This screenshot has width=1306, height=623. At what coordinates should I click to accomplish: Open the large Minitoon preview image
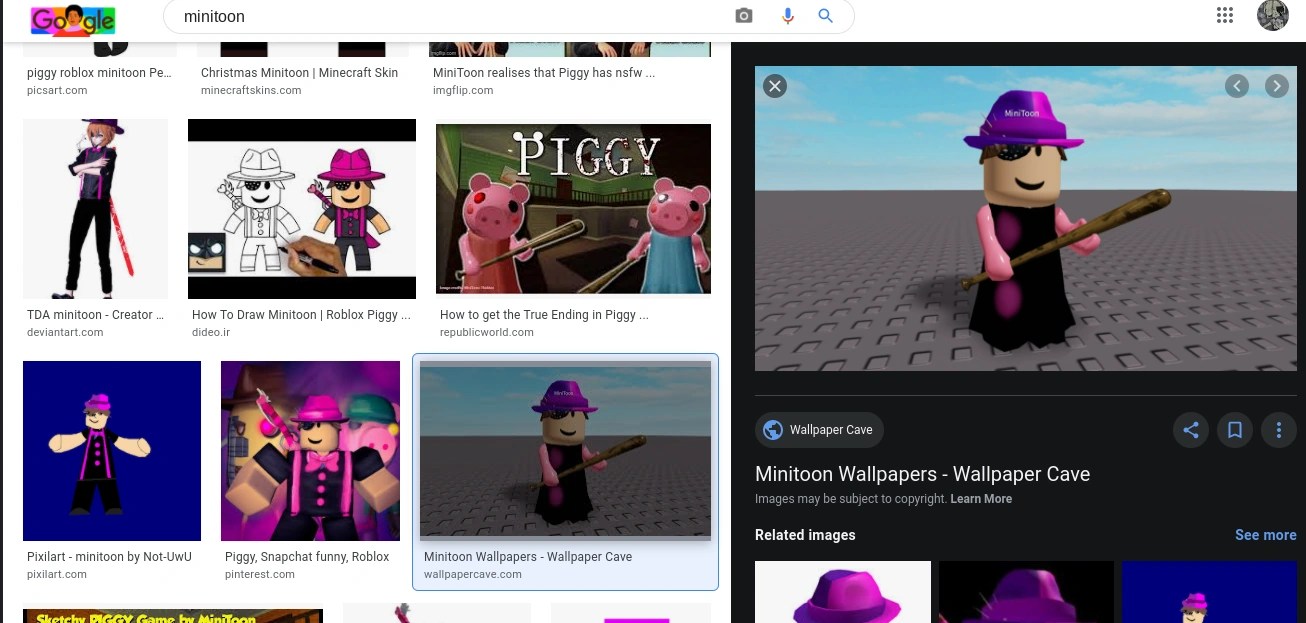click(1025, 219)
